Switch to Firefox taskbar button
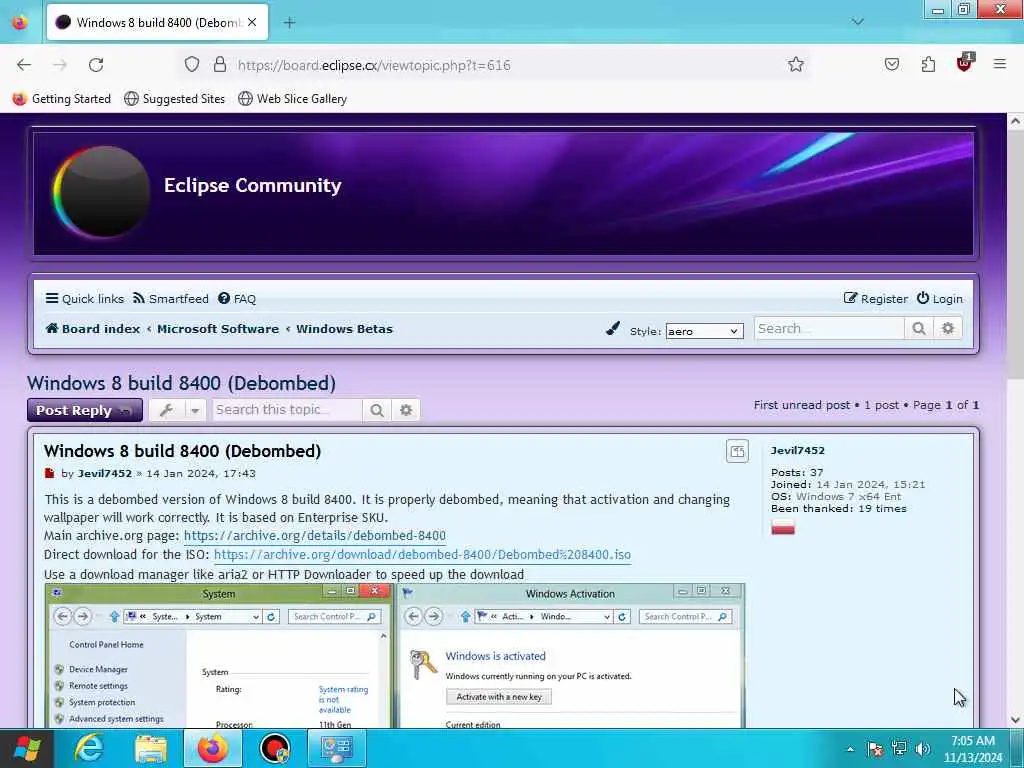The width and height of the screenshot is (1024, 768). (213, 748)
